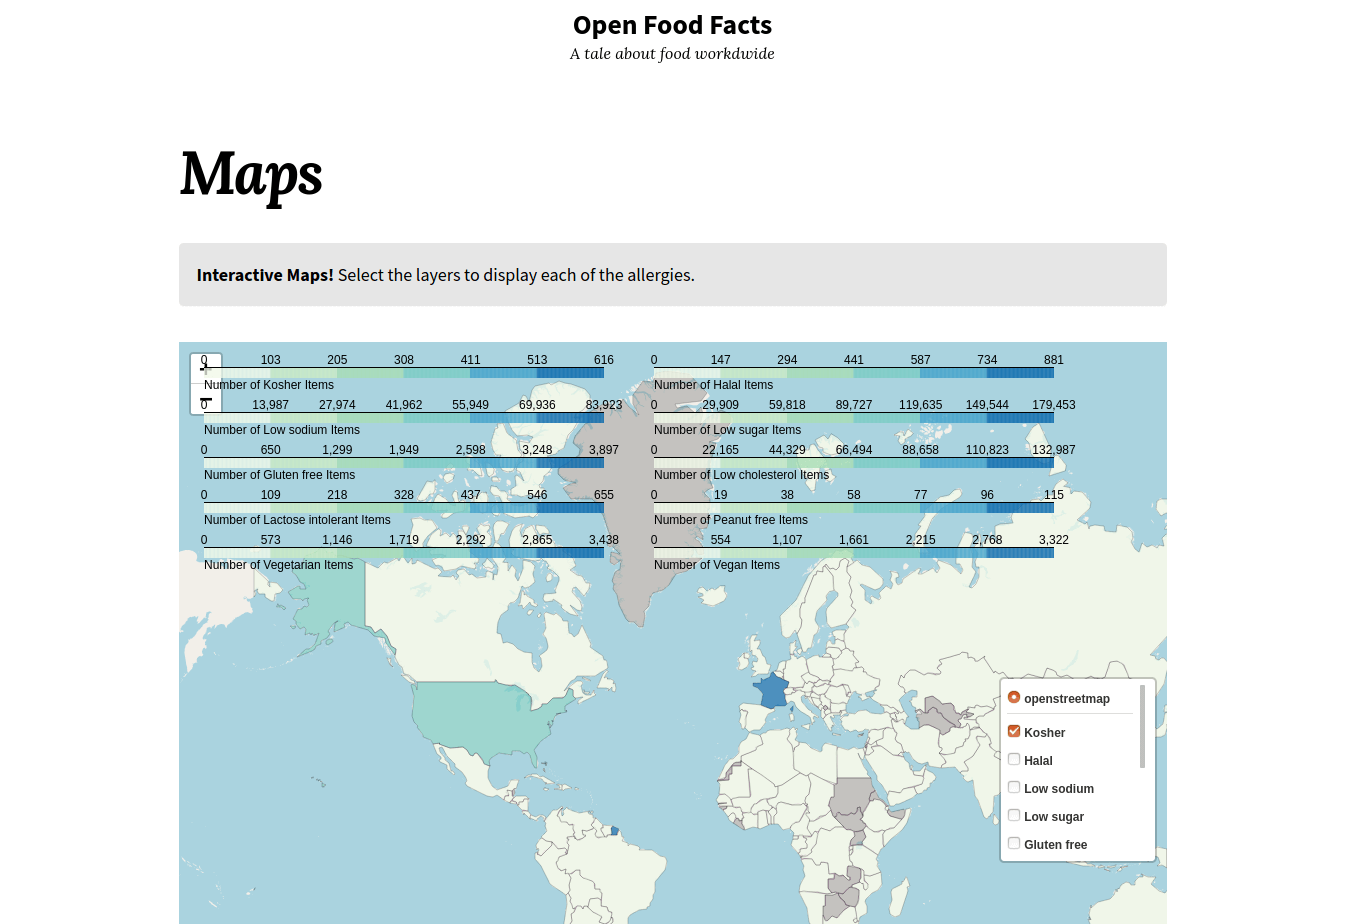1347x924 pixels.
Task: Click 'Number of Halal Items' legend label
Action: (x=713, y=385)
